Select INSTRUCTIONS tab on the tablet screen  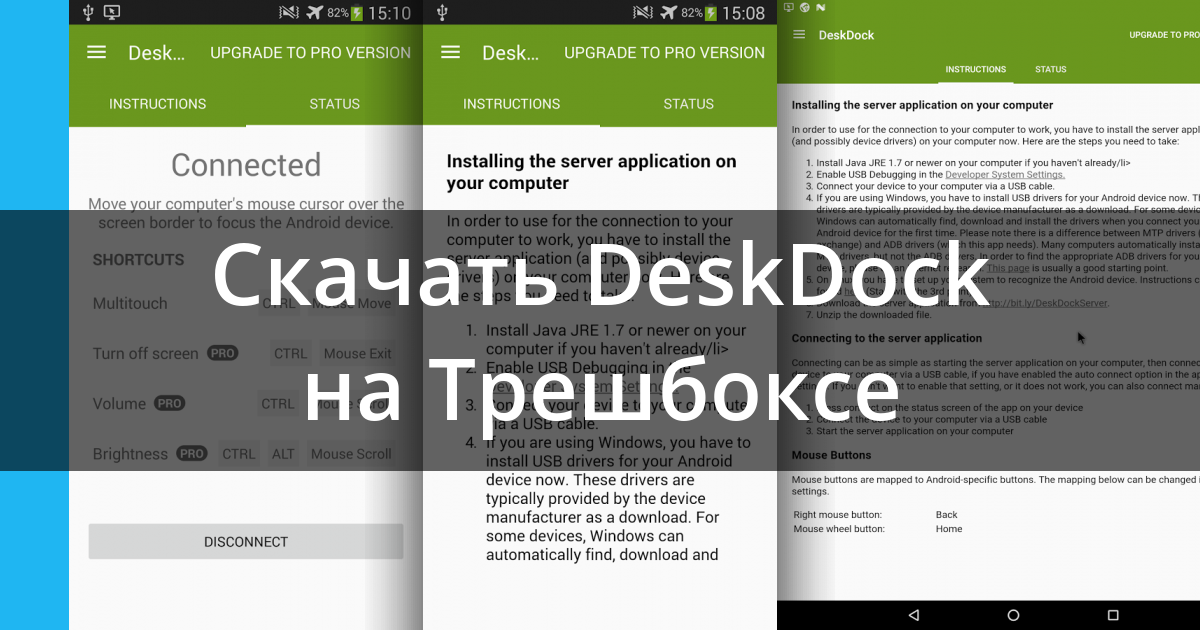976,69
